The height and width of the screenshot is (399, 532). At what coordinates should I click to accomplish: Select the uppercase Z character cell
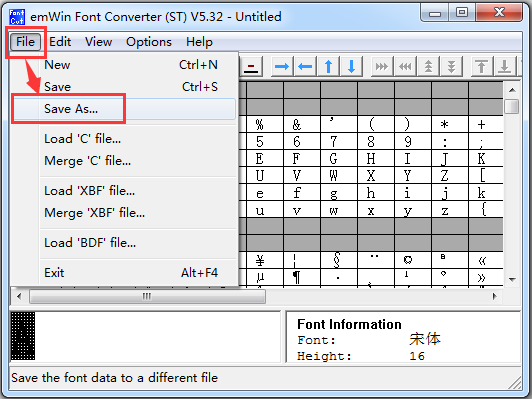[450, 175]
